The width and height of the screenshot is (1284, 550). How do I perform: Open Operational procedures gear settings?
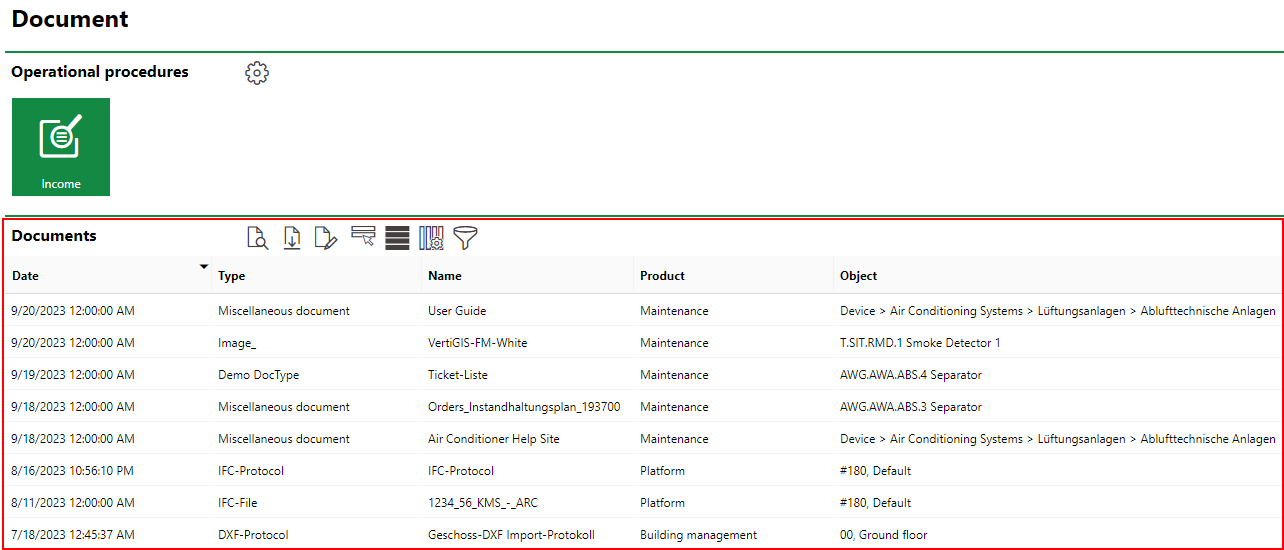pos(257,73)
